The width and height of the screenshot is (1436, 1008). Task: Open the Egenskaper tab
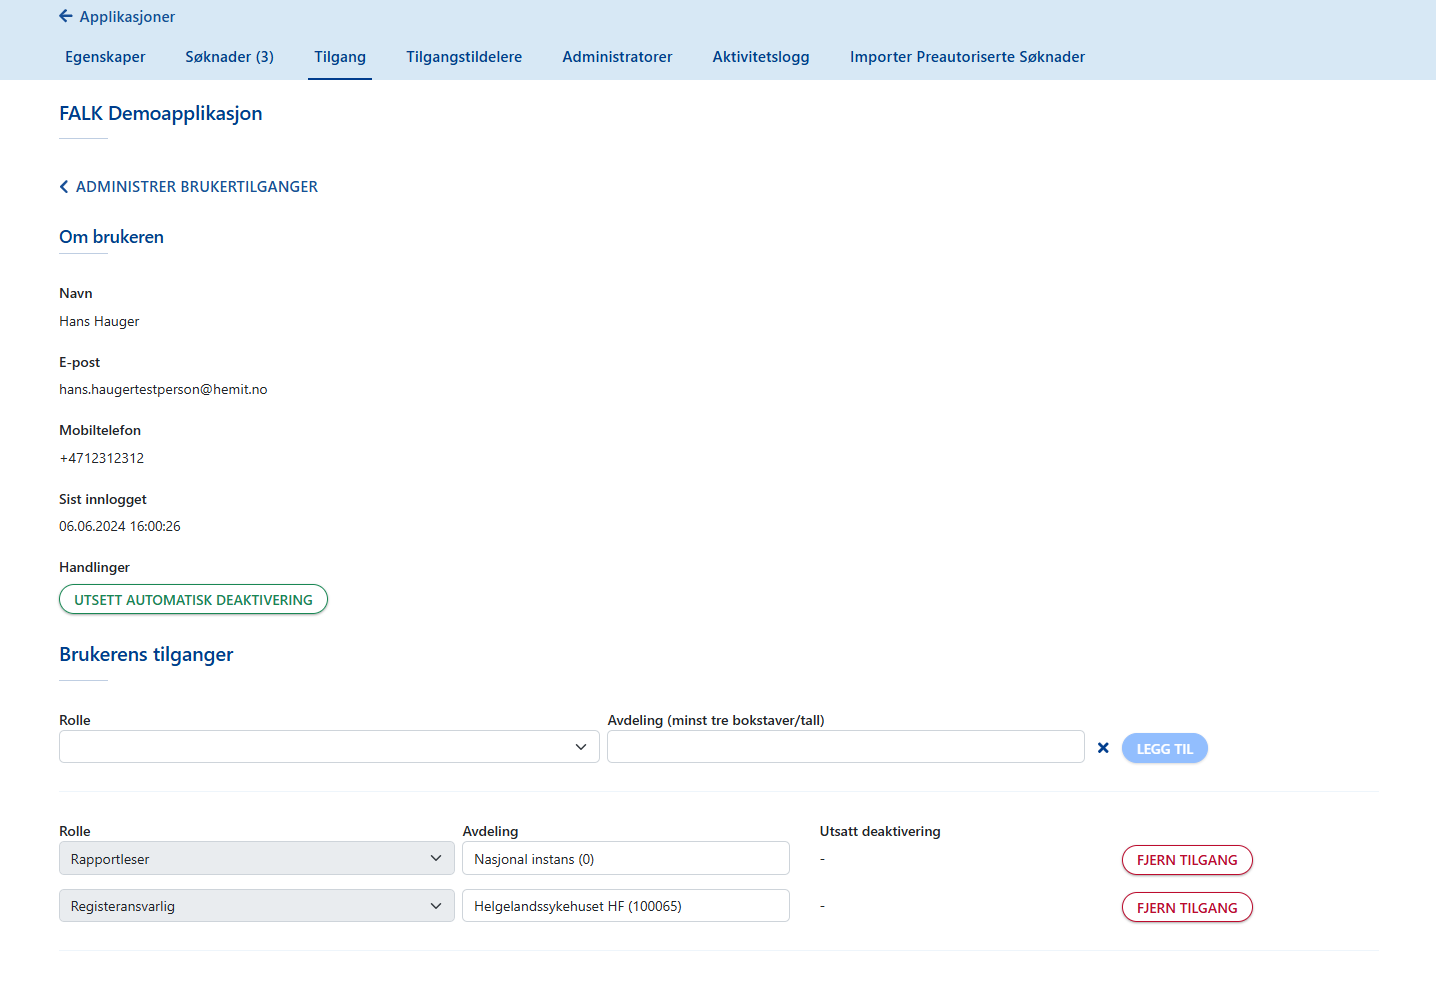[105, 57]
